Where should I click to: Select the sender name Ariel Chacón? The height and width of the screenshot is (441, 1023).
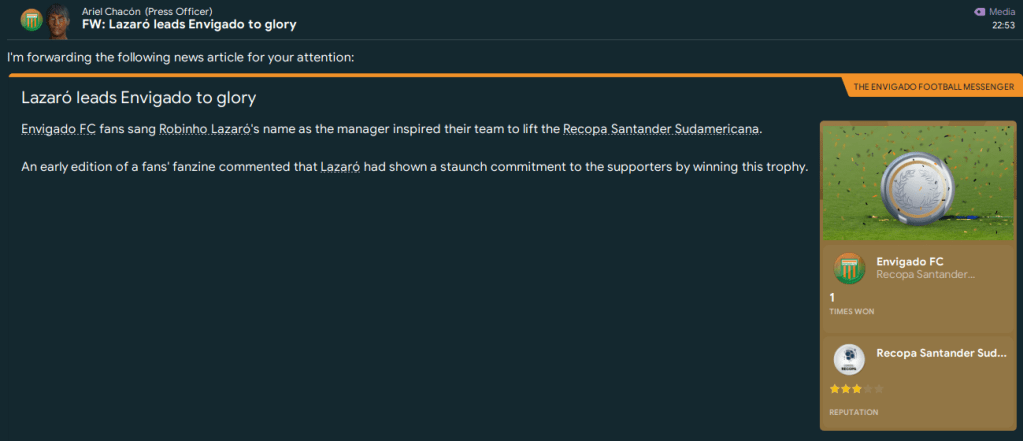(111, 10)
